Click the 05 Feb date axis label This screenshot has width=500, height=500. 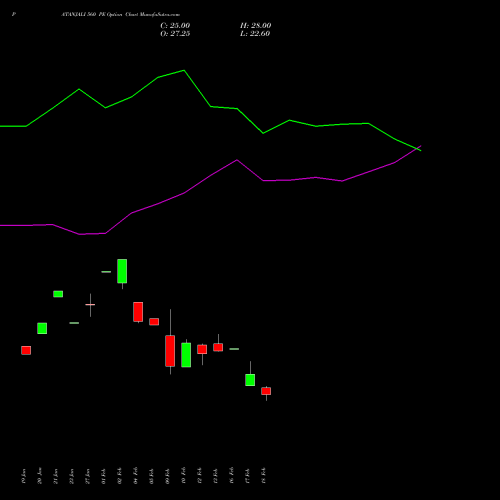pos(152,476)
